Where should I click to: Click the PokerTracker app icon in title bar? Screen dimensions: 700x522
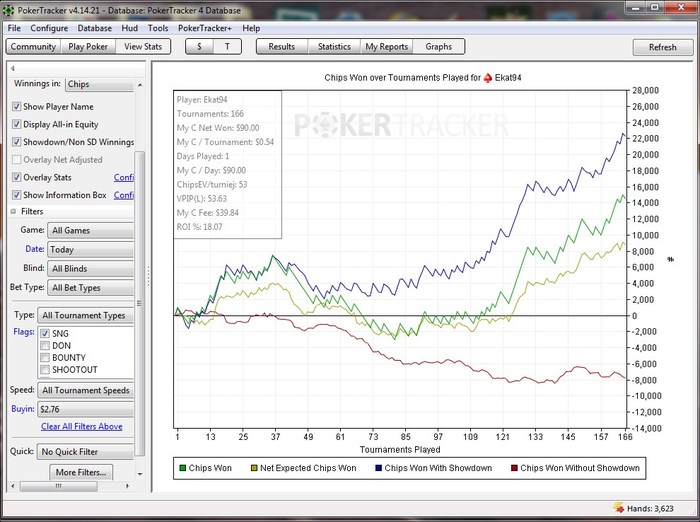click(x=8, y=10)
